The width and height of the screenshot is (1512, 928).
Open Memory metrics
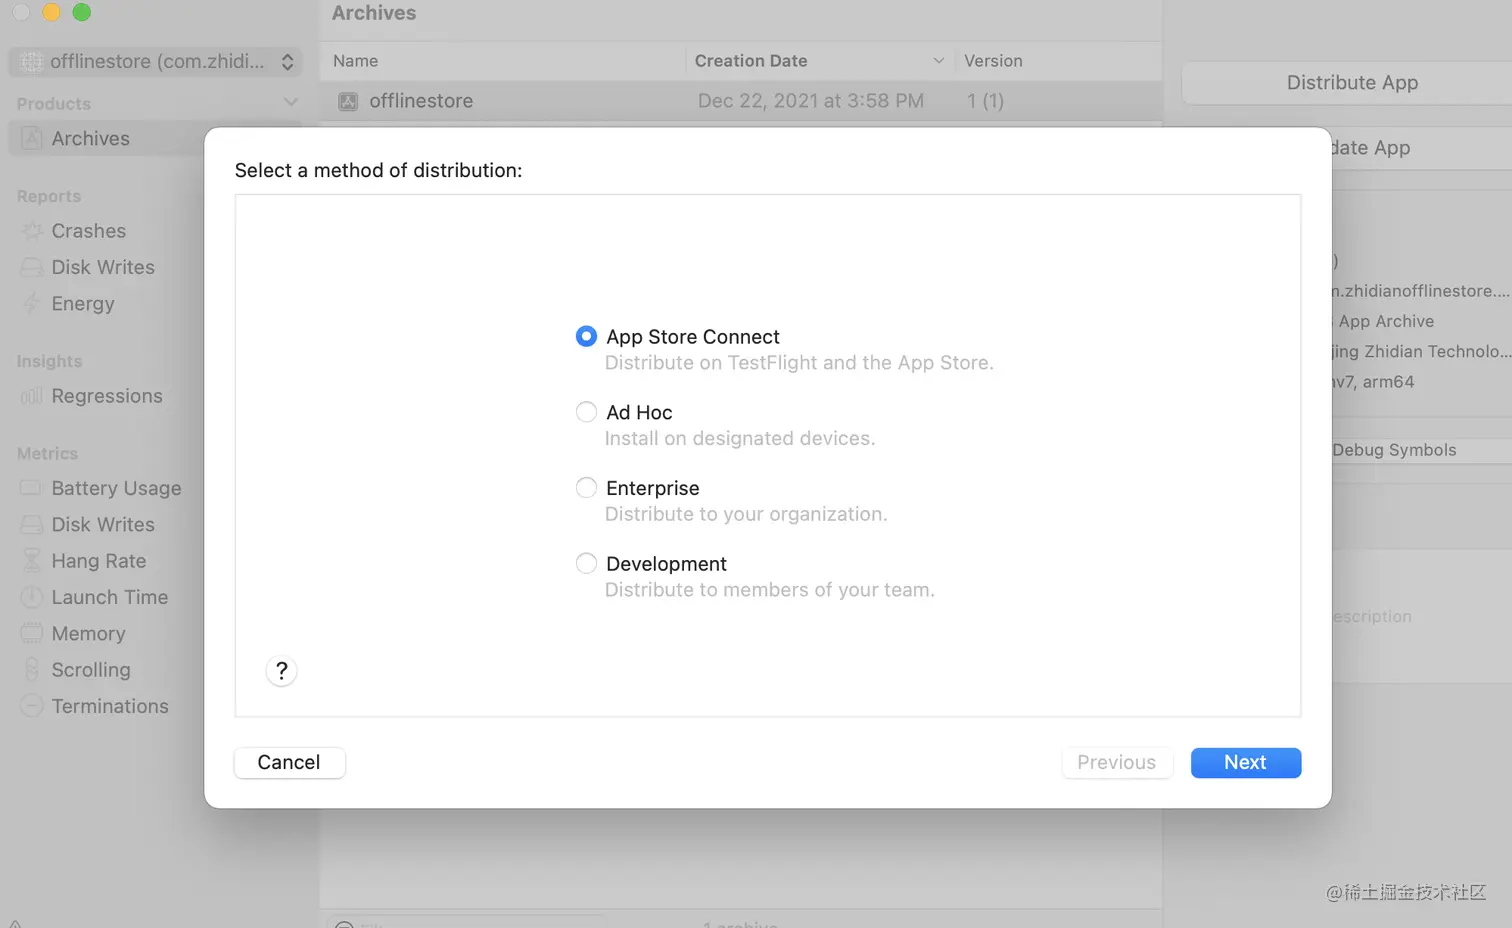coord(88,633)
